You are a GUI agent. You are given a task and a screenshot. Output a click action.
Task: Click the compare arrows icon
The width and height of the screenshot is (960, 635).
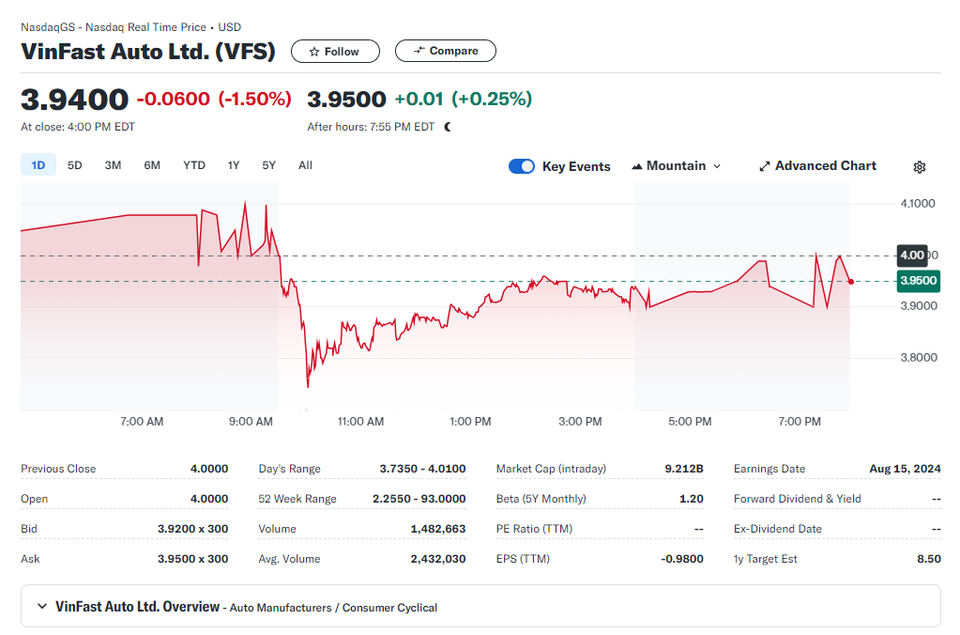click(x=419, y=50)
